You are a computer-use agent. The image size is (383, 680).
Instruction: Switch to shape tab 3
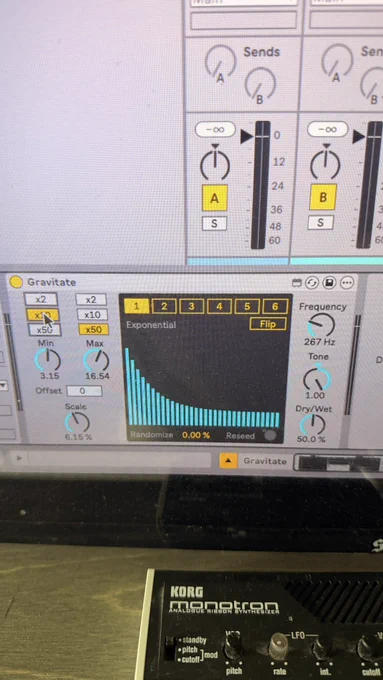[192, 307]
